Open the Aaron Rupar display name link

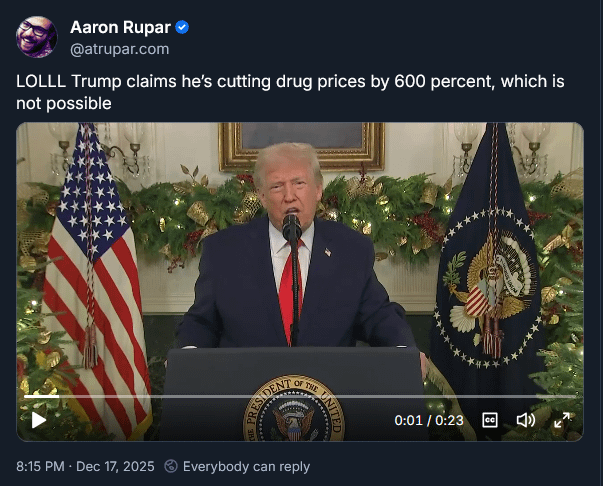click(120, 28)
